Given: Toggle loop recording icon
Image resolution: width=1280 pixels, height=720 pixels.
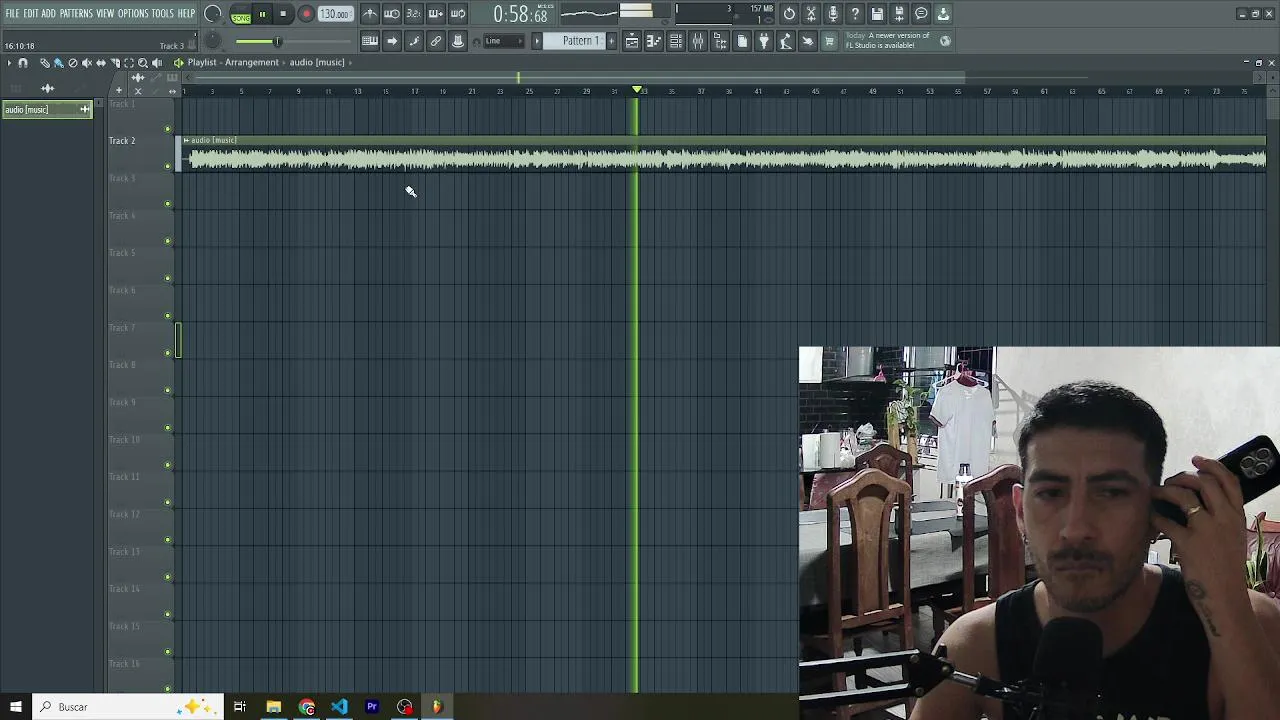Looking at the screenshot, I should [458, 14].
